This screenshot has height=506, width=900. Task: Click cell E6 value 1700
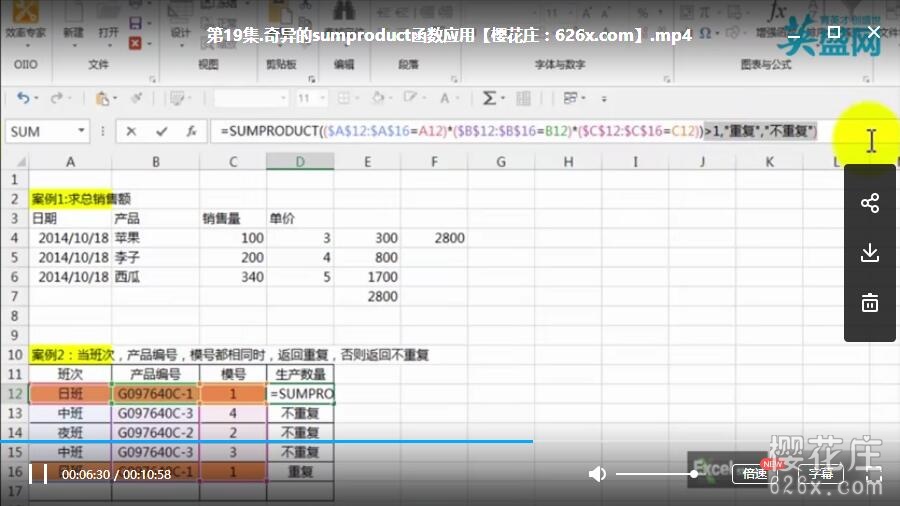pyautogui.click(x=367, y=277)
